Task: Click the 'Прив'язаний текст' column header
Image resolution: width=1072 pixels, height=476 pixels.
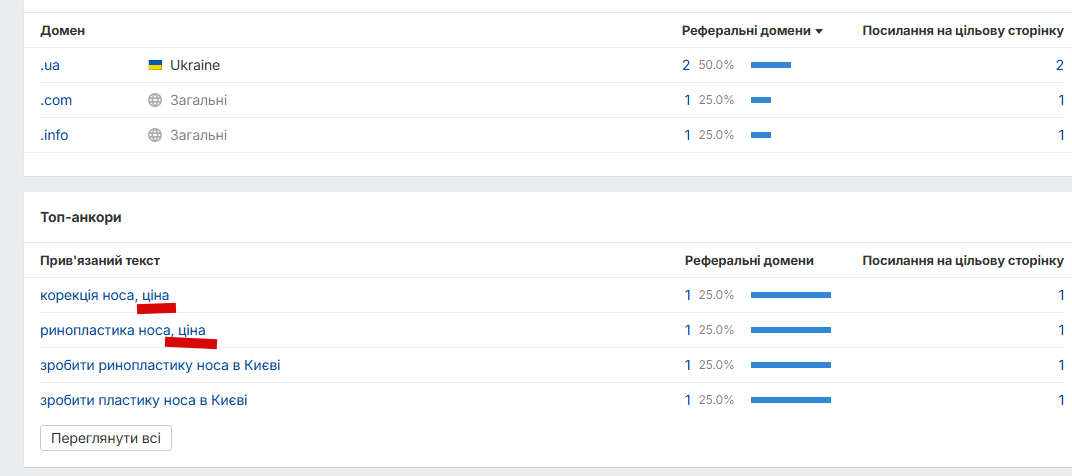Action: 100,261
